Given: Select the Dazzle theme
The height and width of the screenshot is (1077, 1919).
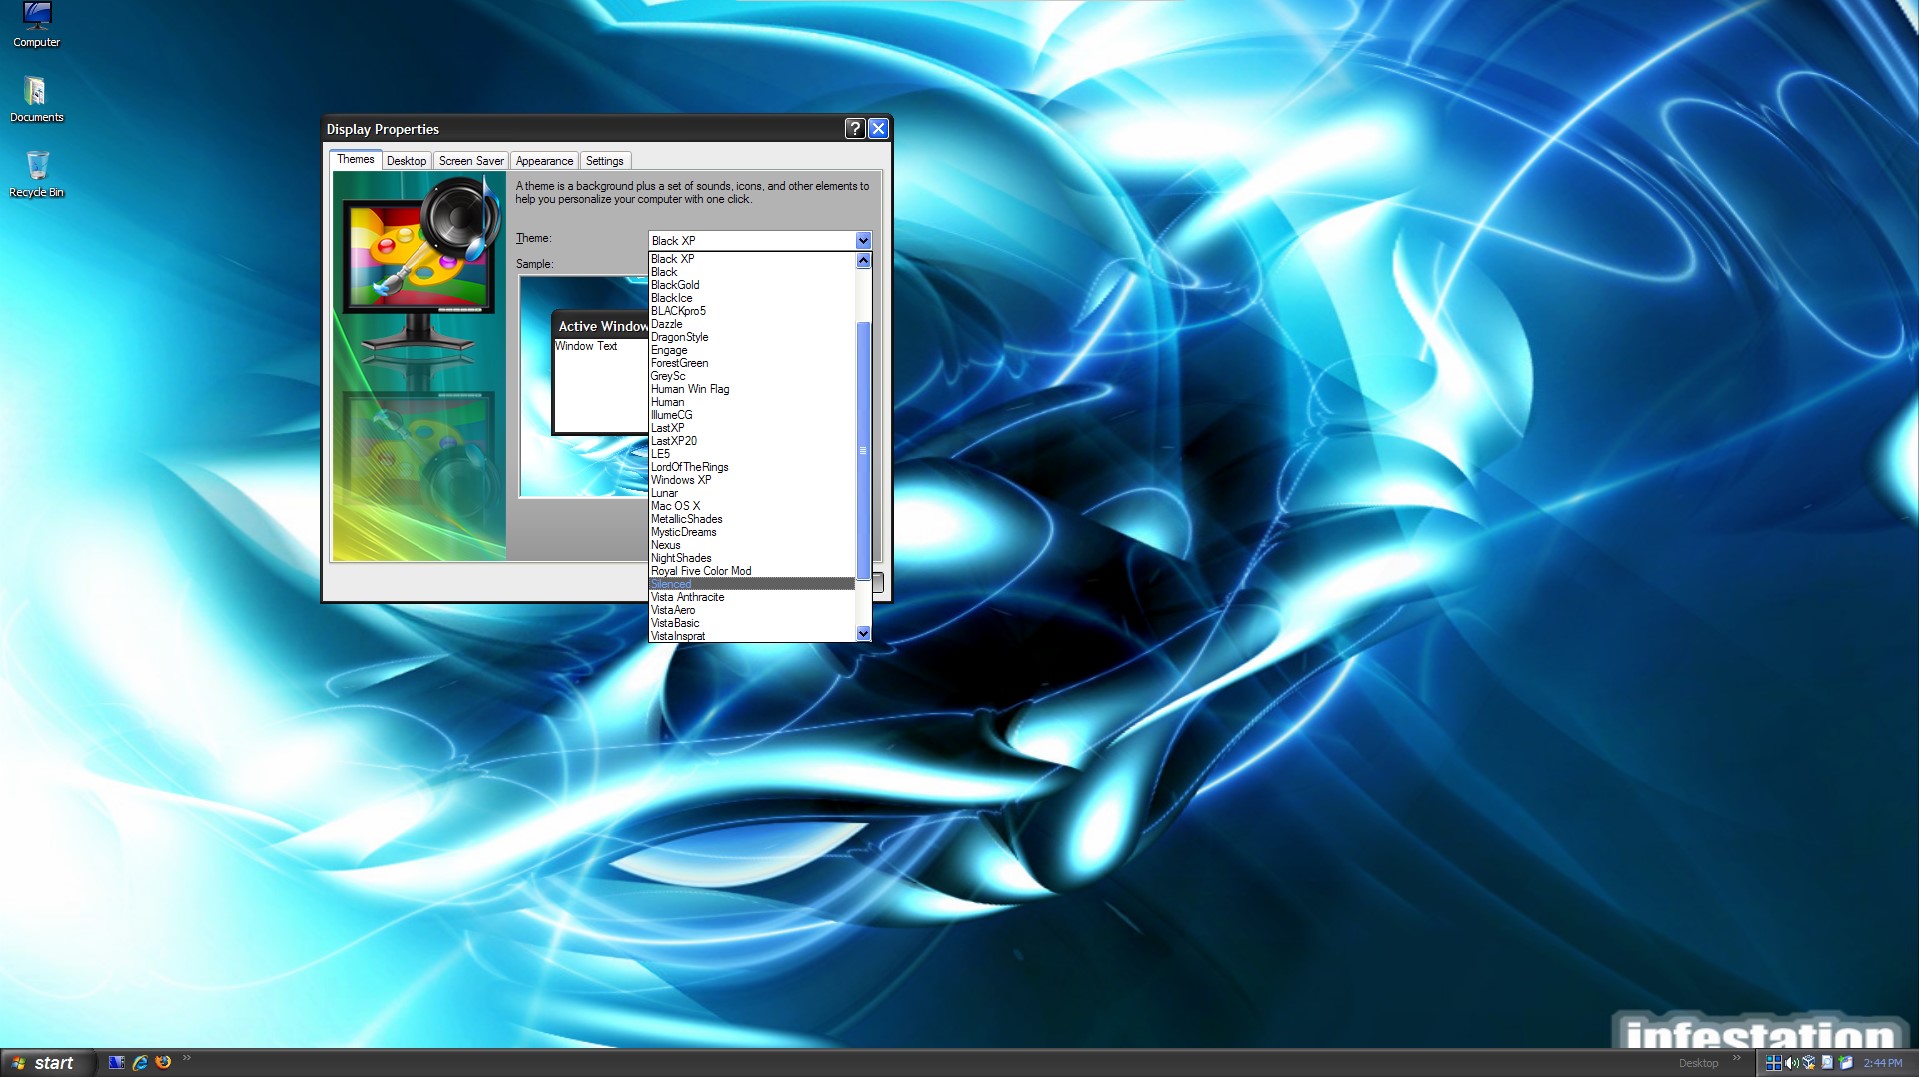Looking at the screenshot, I should [x=752, y=324].
